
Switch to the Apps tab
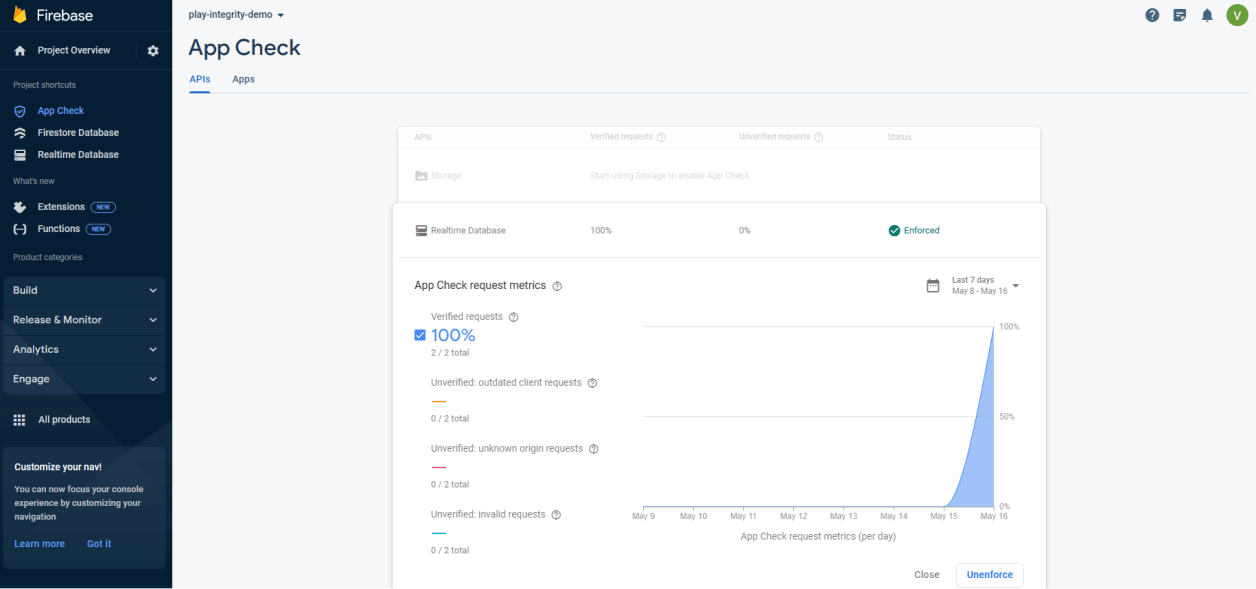pyautogui.click(x=243, y=79)
